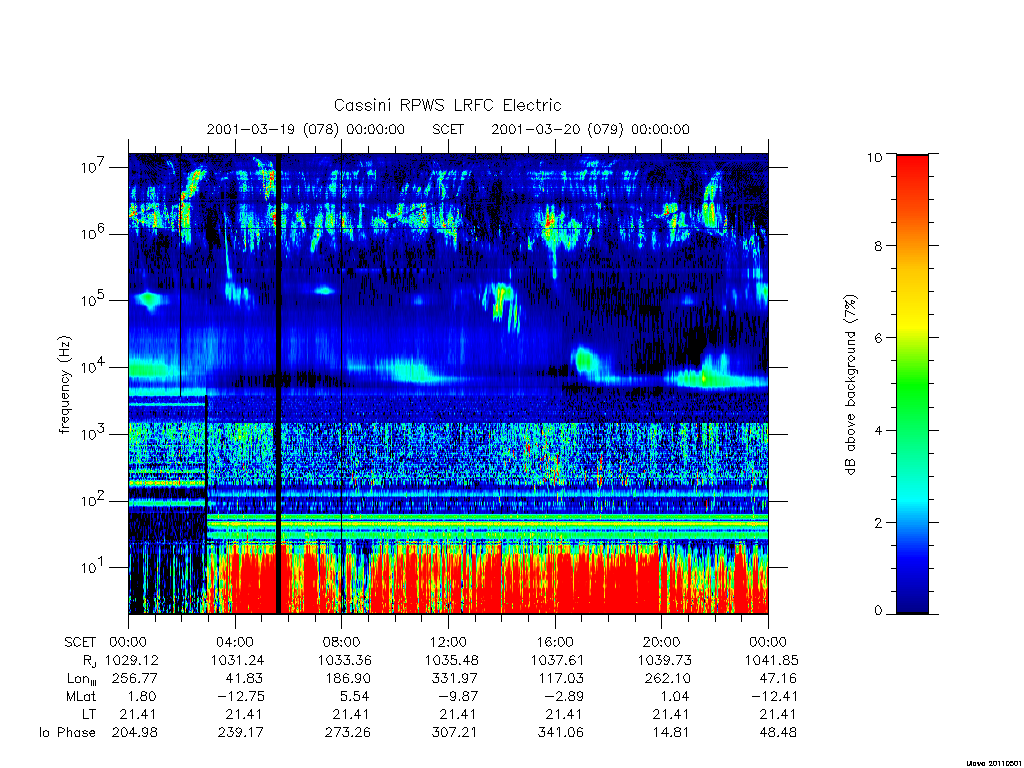Click the '0' tick label on the color bar
Screen dimensions: 1024x768
point(878,610)
